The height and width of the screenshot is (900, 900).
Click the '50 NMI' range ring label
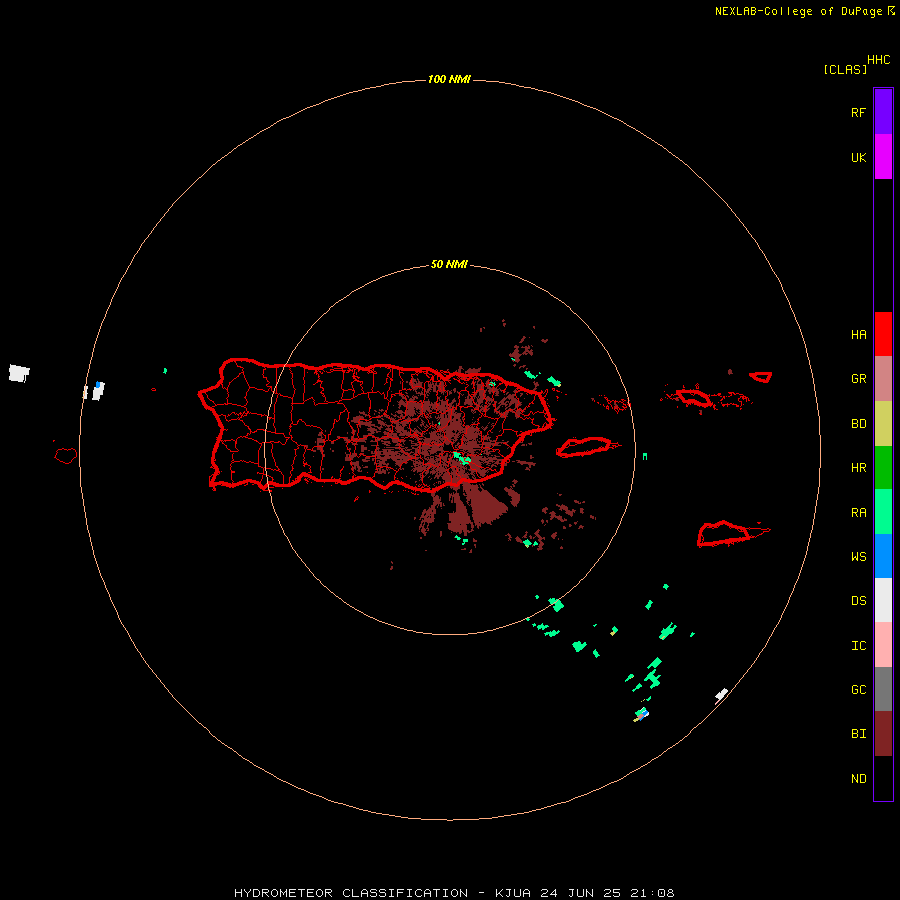point(449,264)
